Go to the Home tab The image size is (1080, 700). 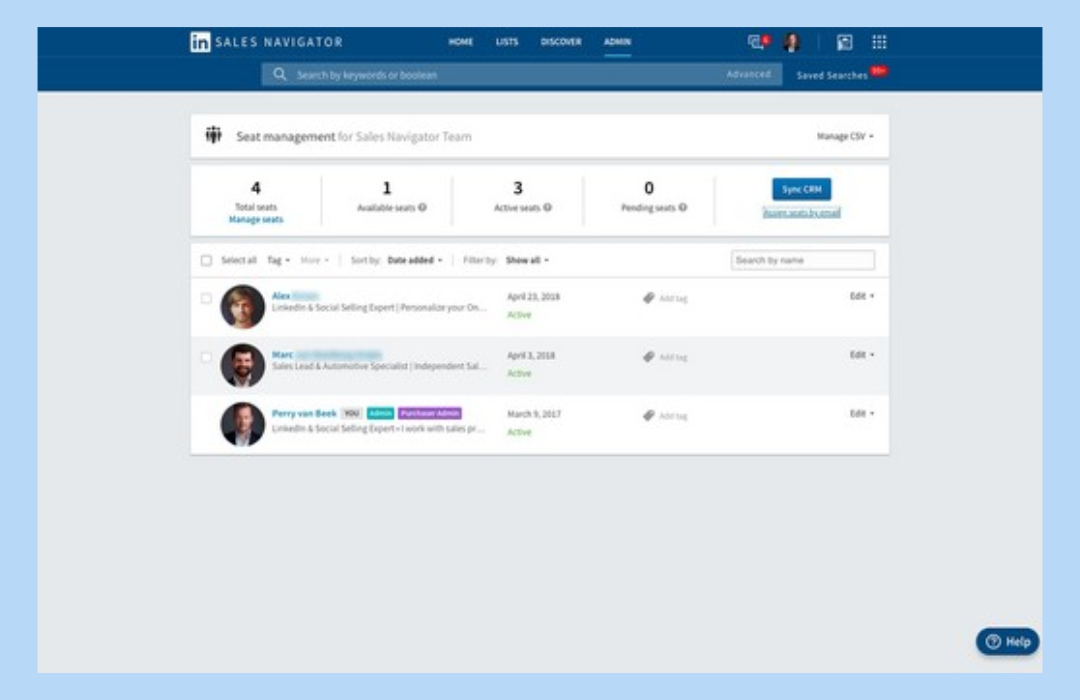click(x=461, y=42)
